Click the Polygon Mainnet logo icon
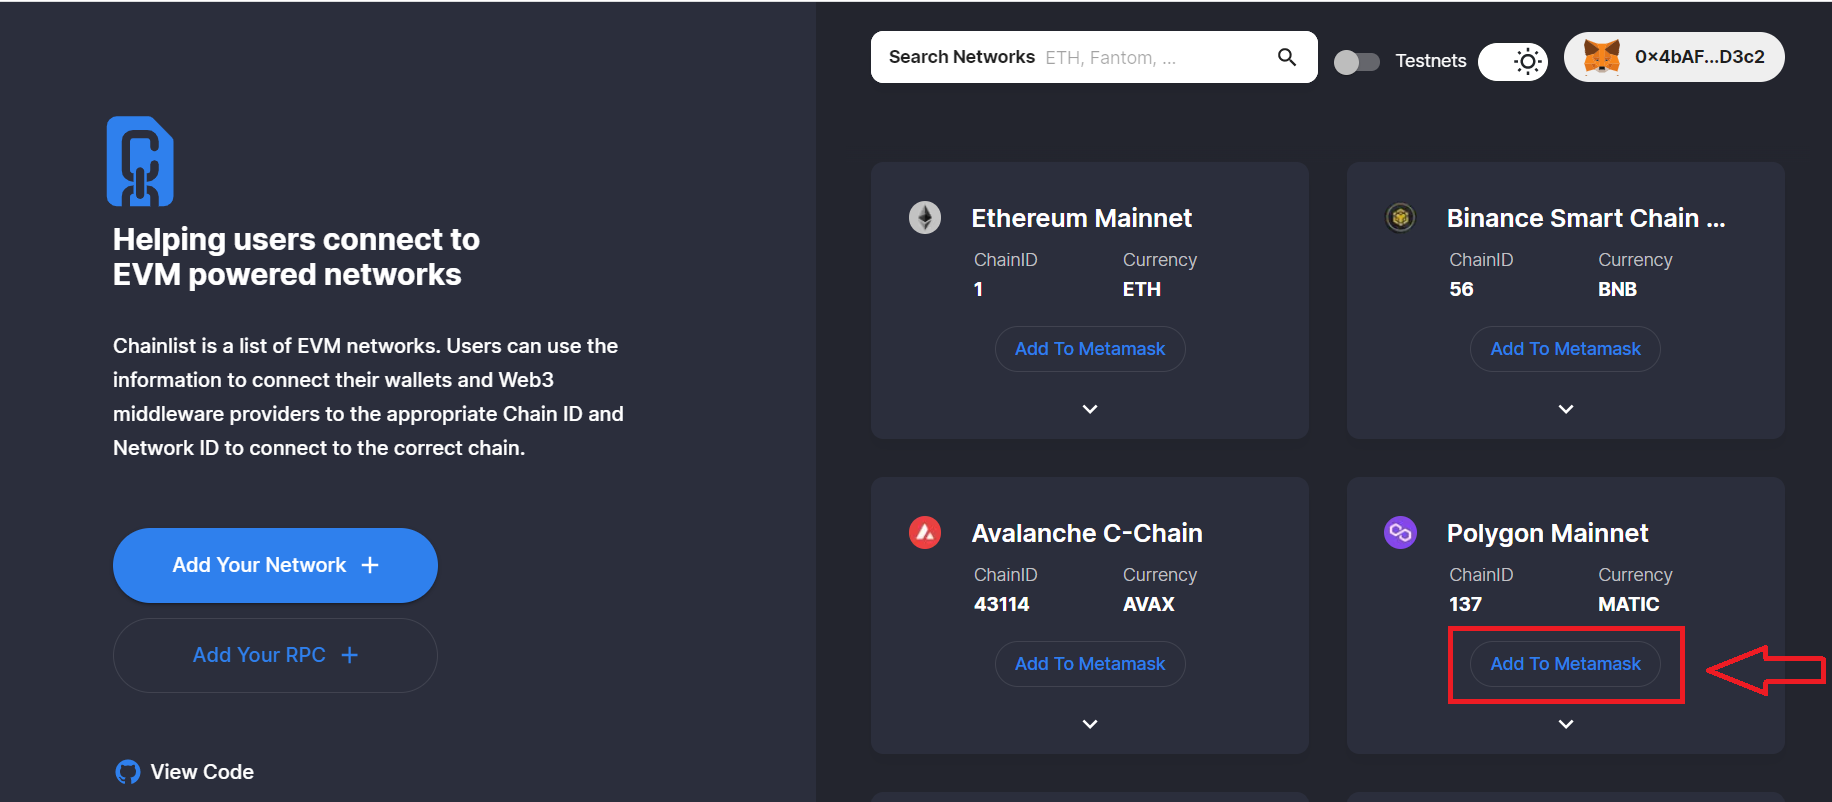Screen dimensions: 1832x802 point(1400,532)
